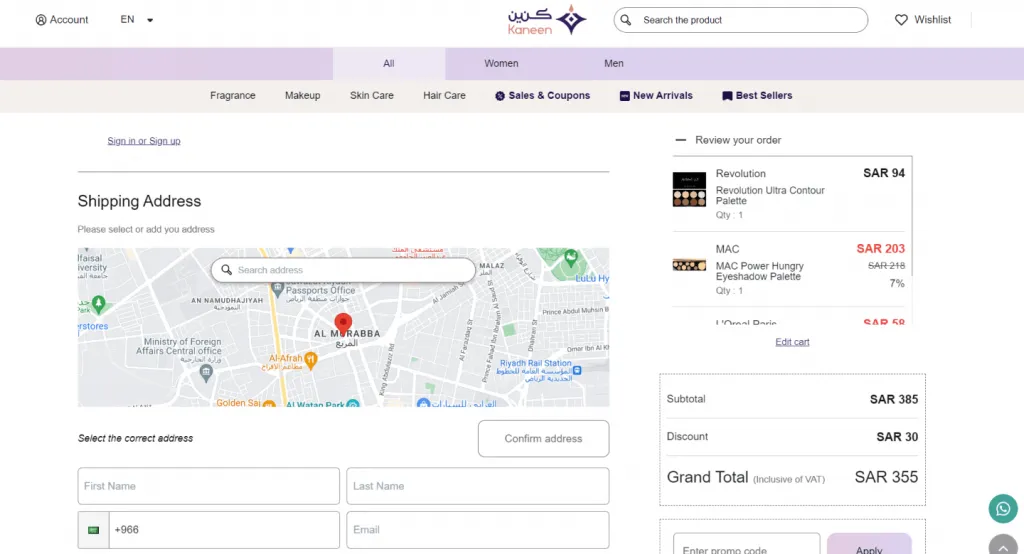Focus the Search the product field

pyautogui.click(x=741, y=20)
